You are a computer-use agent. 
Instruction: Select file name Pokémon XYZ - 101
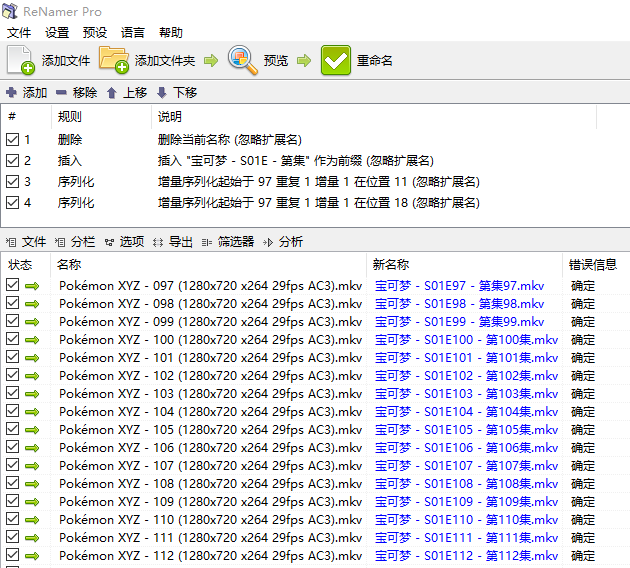coord(211,358)
